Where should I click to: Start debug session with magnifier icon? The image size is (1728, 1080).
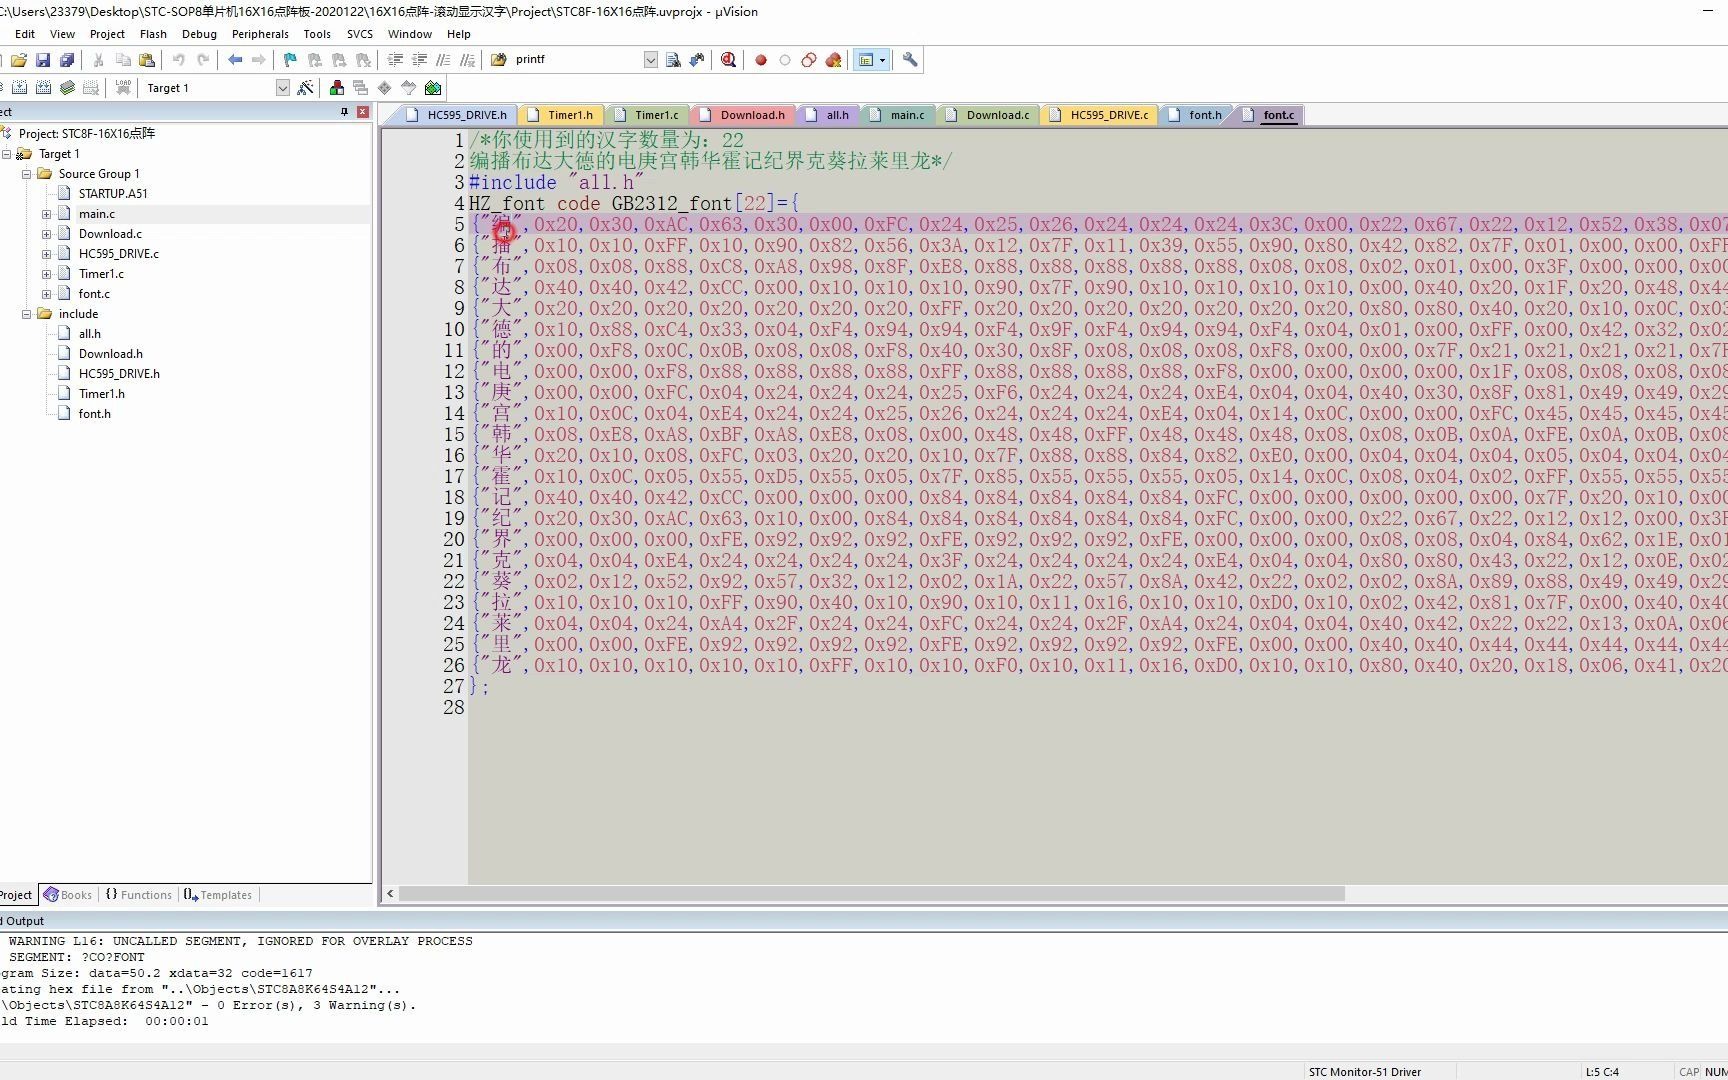point(729,60)
